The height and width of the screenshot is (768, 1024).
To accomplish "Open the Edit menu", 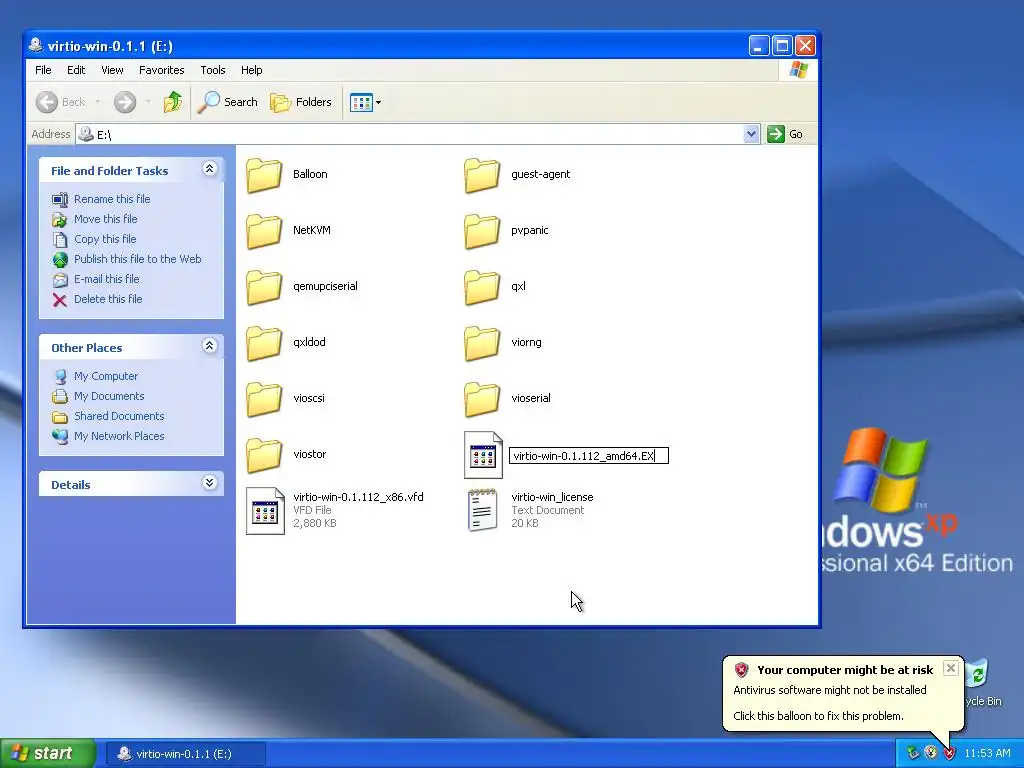I will coord(76,70).
